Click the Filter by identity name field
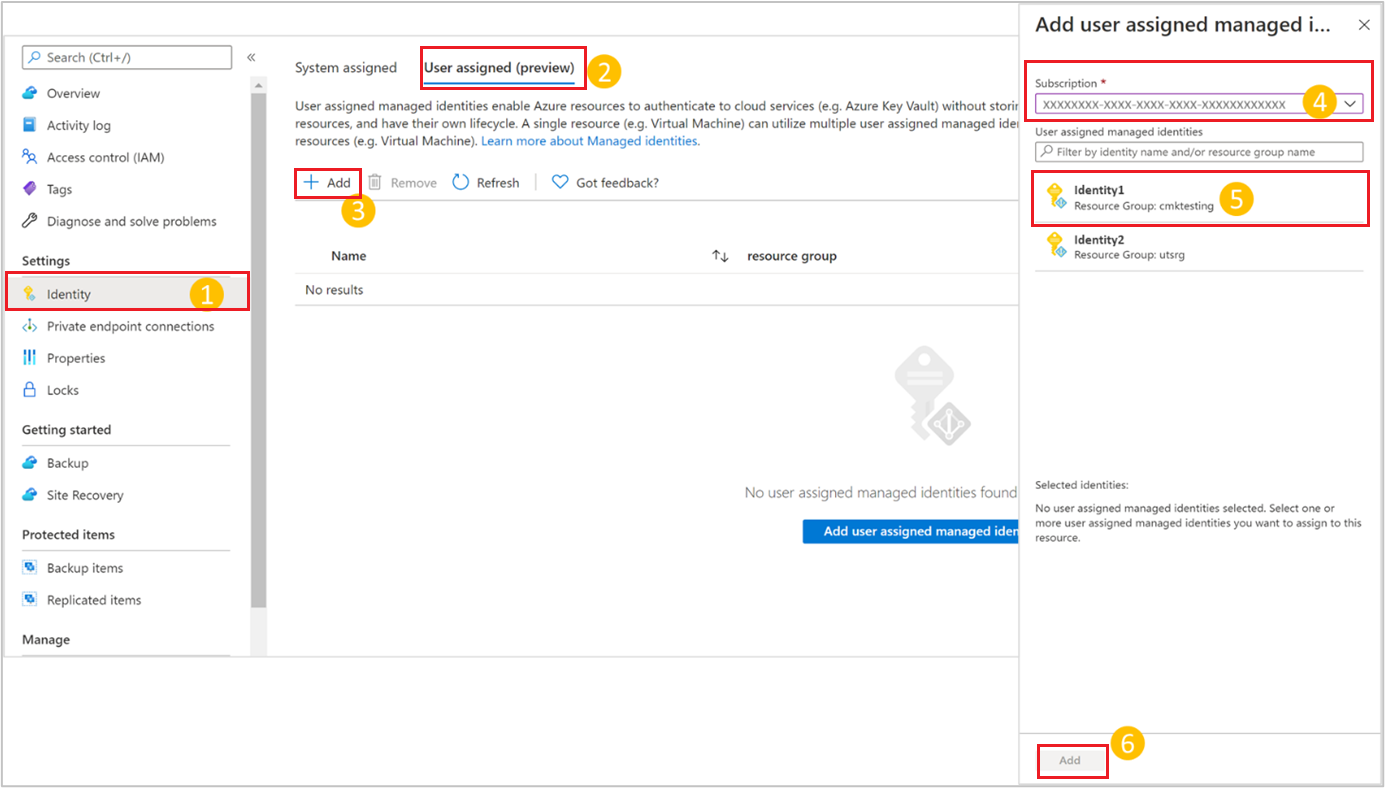Screen dimensions: 1385x788 (x=1199, y=152)
